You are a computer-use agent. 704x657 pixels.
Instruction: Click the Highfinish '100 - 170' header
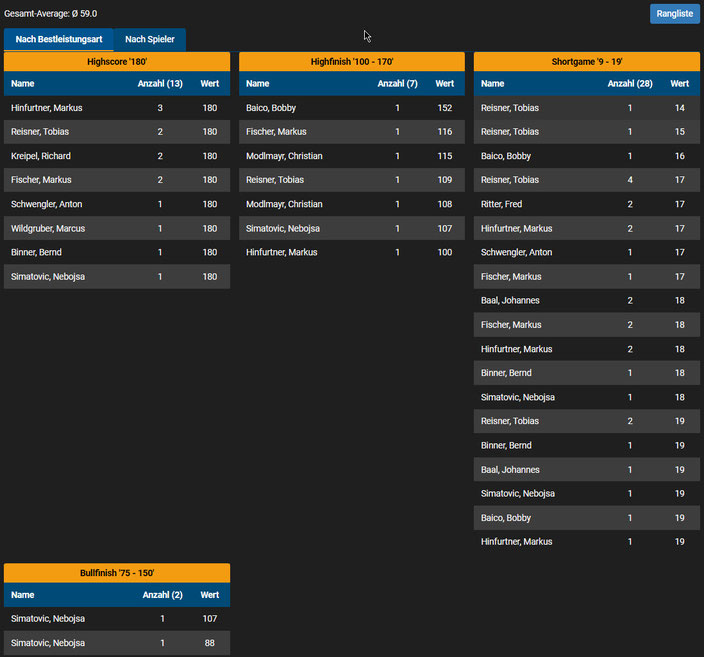pos(352,62)
